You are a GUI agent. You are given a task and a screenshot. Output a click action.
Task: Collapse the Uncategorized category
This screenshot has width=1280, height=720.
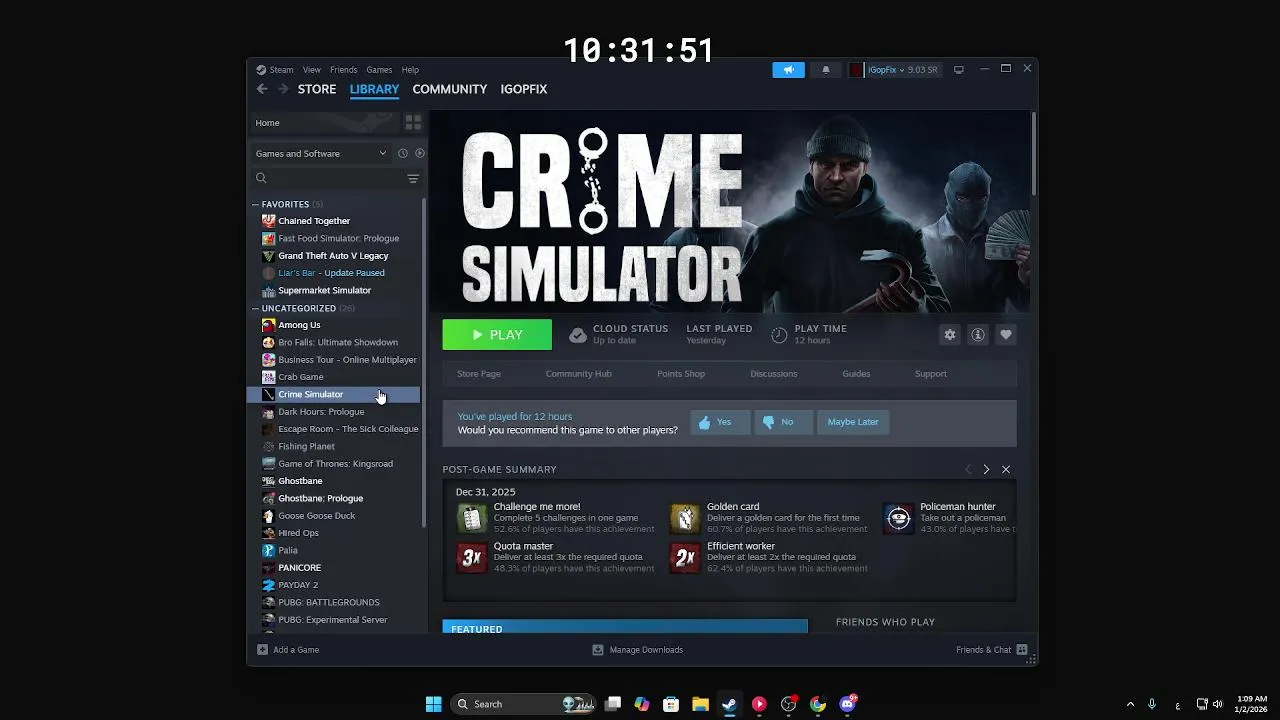pyautogui.click(x=256, y=308)
